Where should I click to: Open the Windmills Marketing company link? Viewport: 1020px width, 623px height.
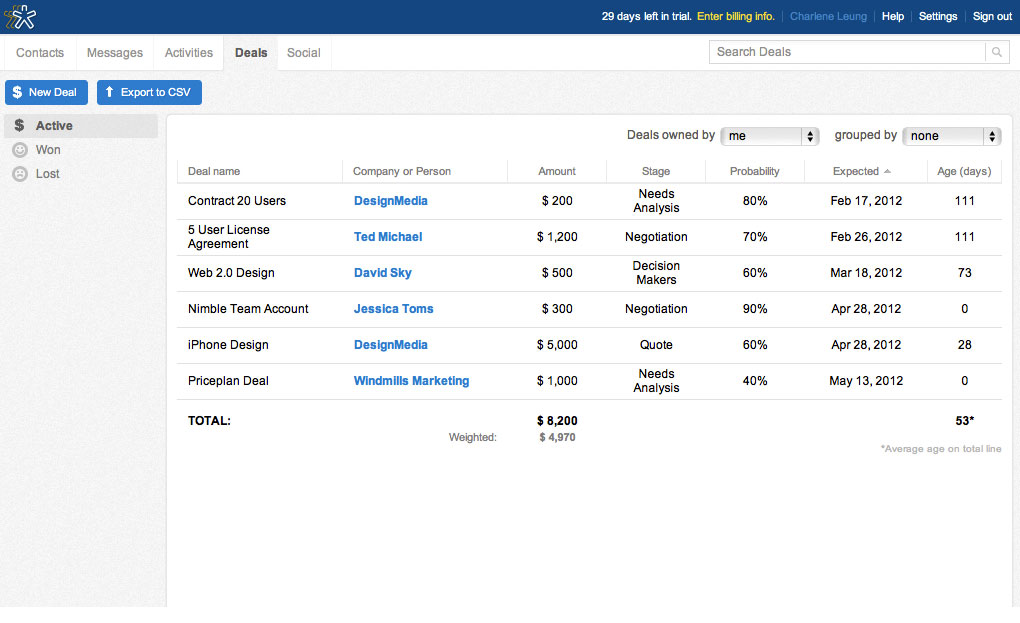411,381
